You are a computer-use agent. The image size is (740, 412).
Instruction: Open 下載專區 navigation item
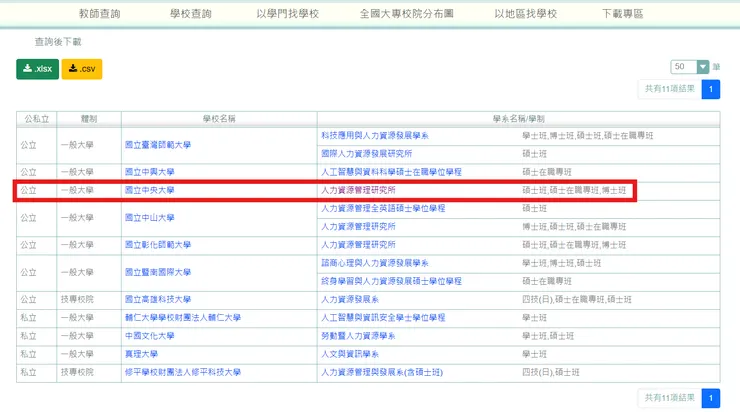[622, 14]
